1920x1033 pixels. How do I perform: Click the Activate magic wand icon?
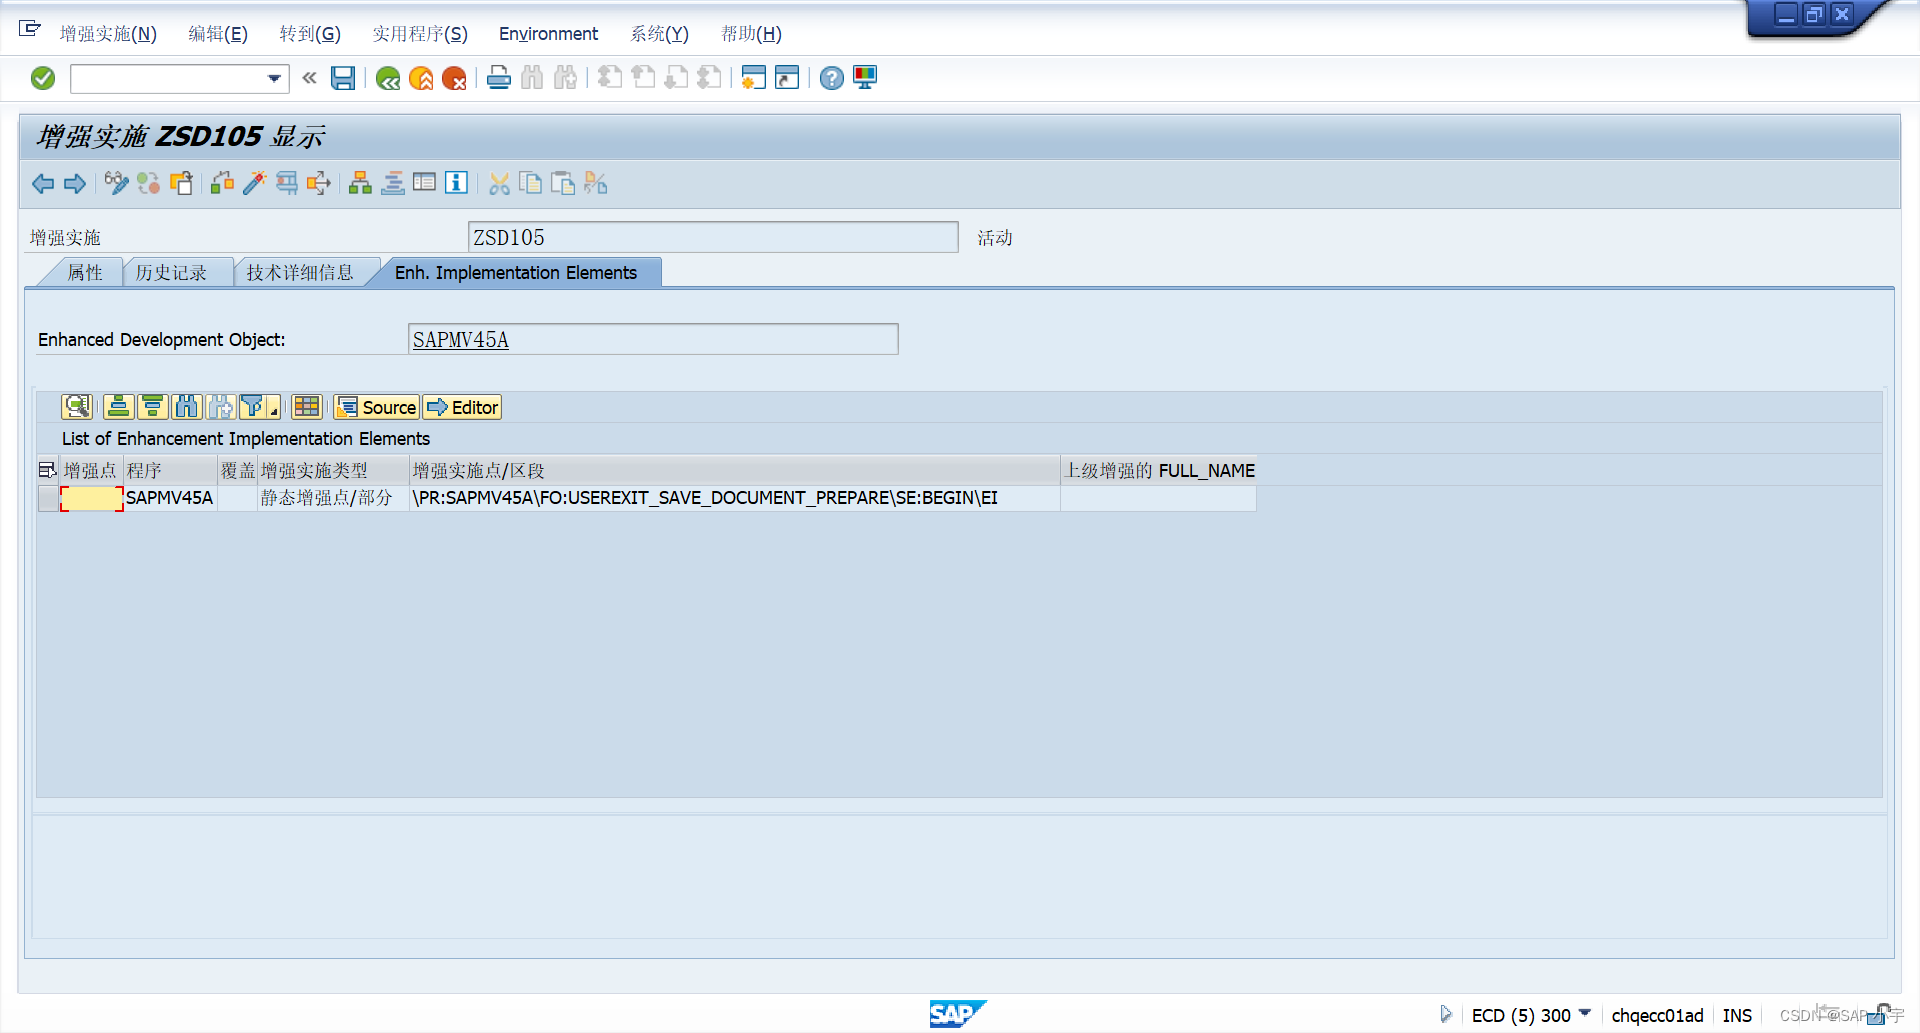tap(254, 183)
